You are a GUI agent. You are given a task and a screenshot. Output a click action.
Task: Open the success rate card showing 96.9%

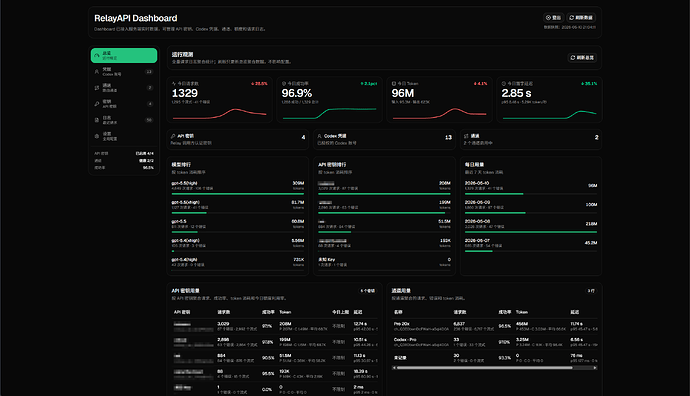click(330, 99)
